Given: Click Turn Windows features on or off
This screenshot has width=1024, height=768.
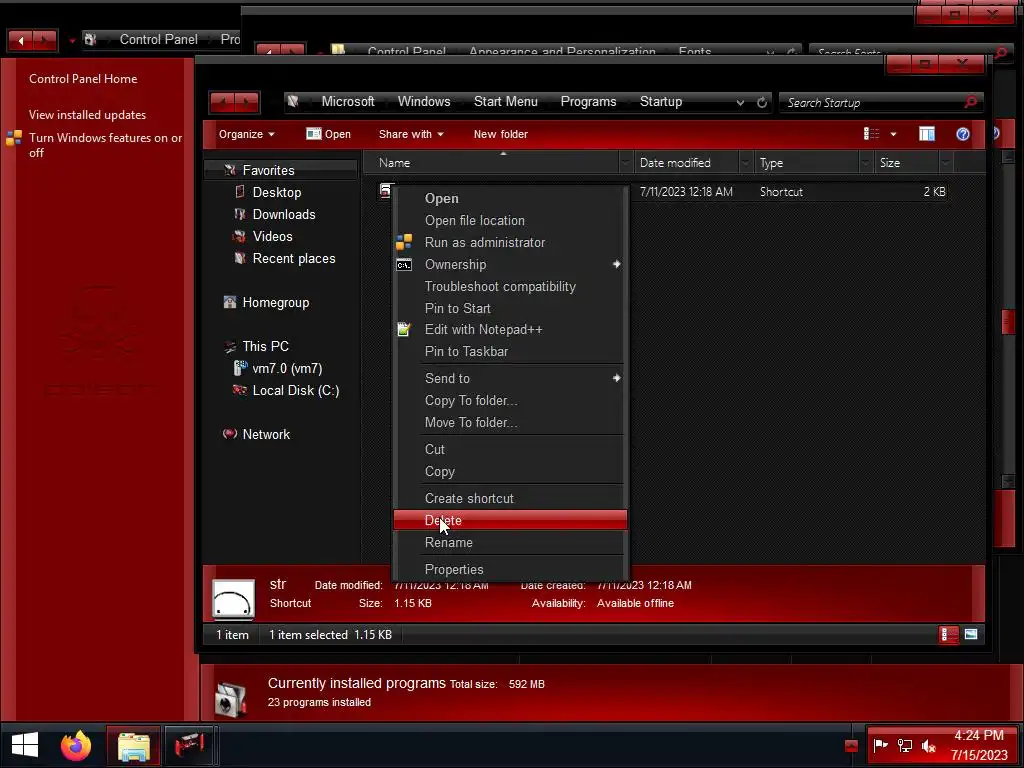Looking at the screenshot, I should (105, 145).
